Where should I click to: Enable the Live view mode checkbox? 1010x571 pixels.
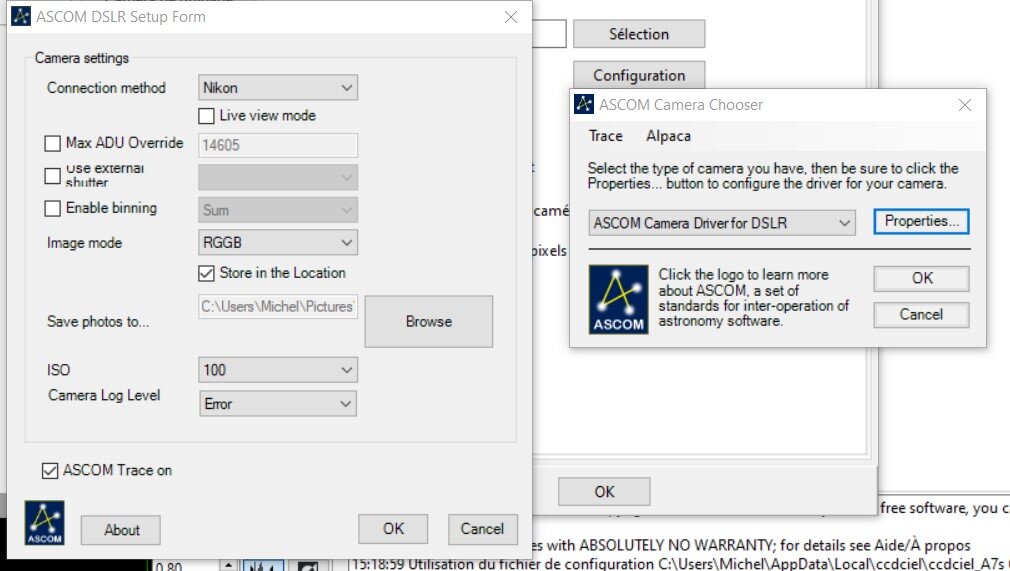click(206, 116)
